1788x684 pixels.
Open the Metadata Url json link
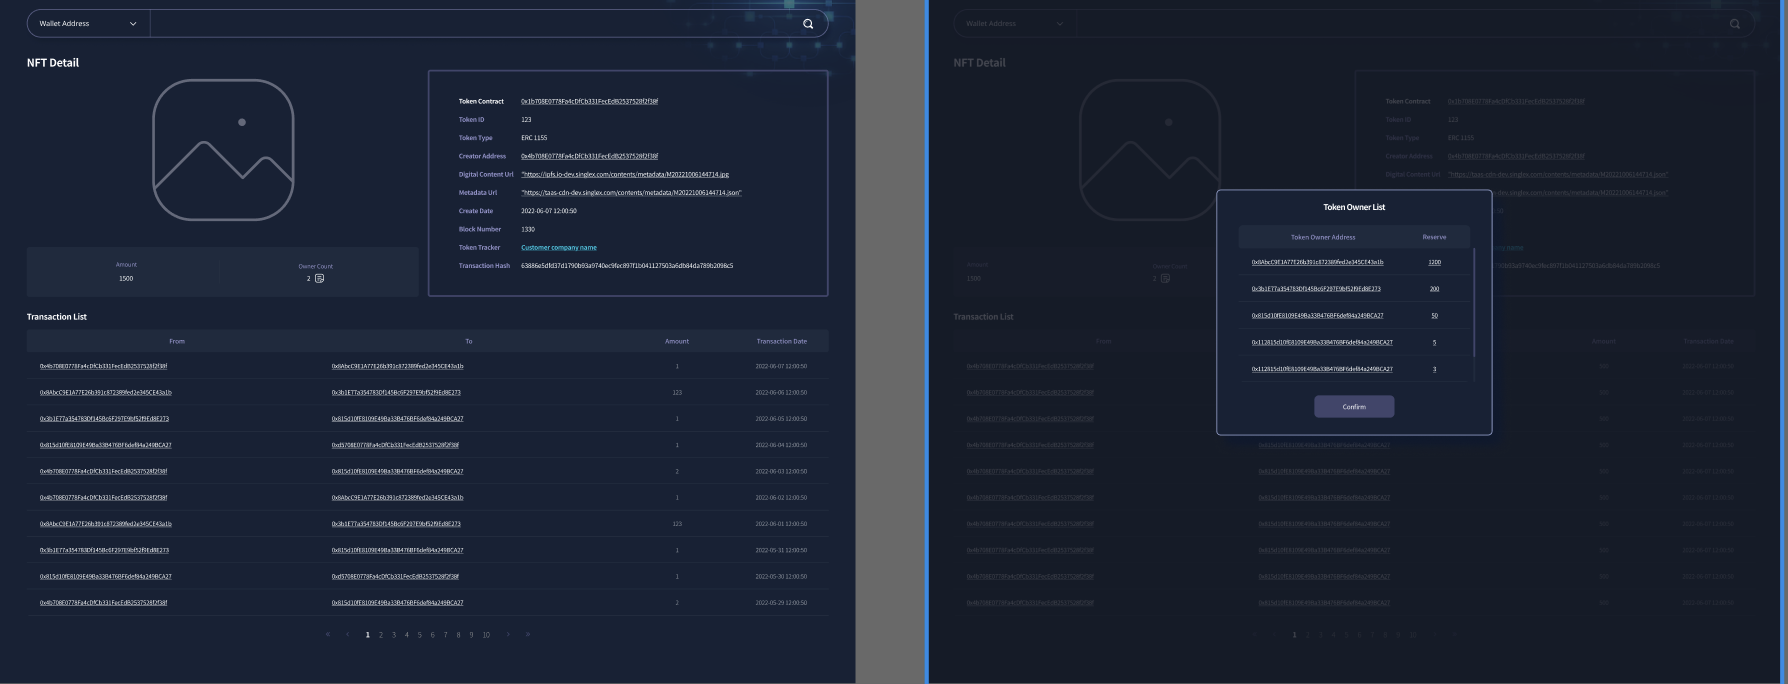pos(631,193)
